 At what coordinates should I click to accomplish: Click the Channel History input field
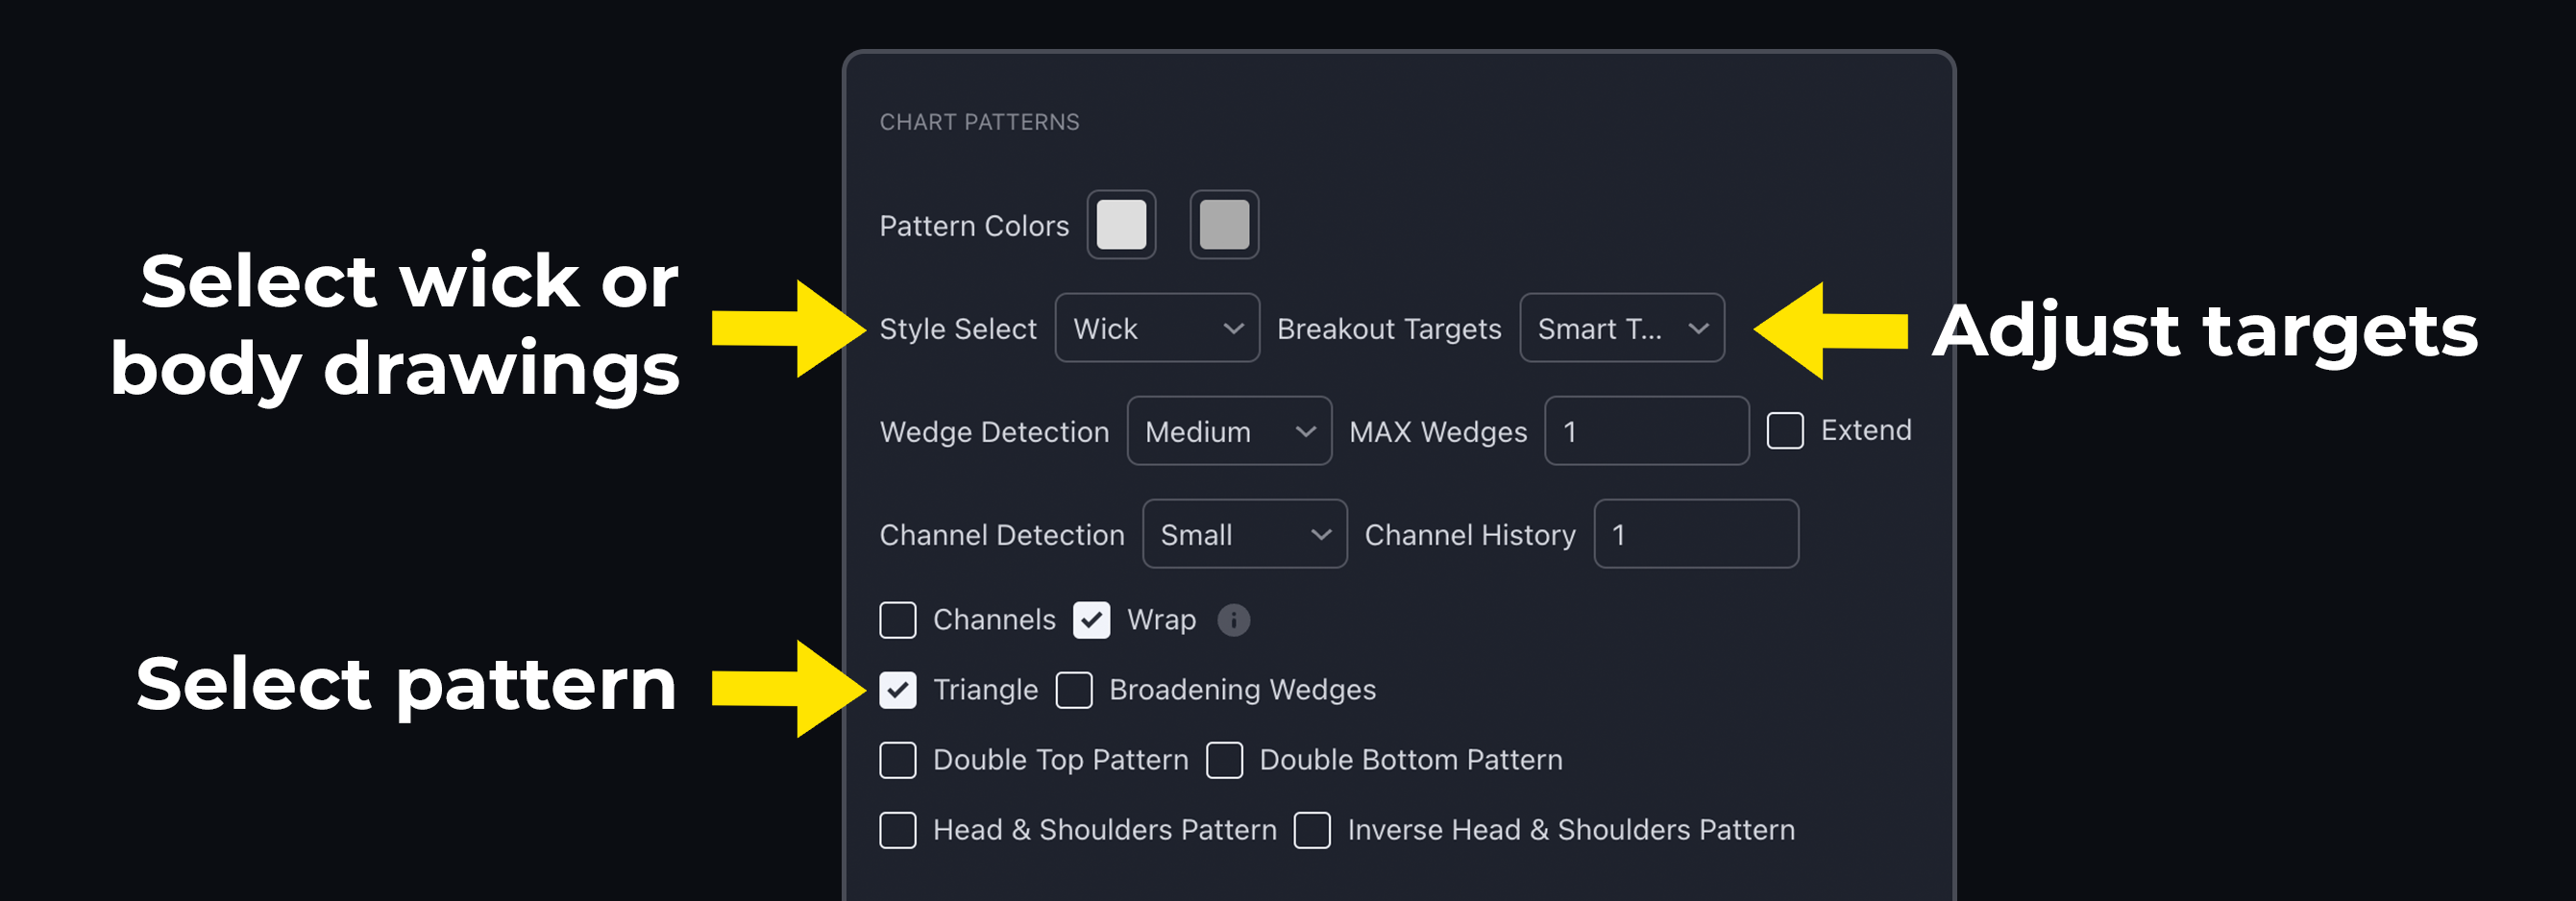point(1696,534)
